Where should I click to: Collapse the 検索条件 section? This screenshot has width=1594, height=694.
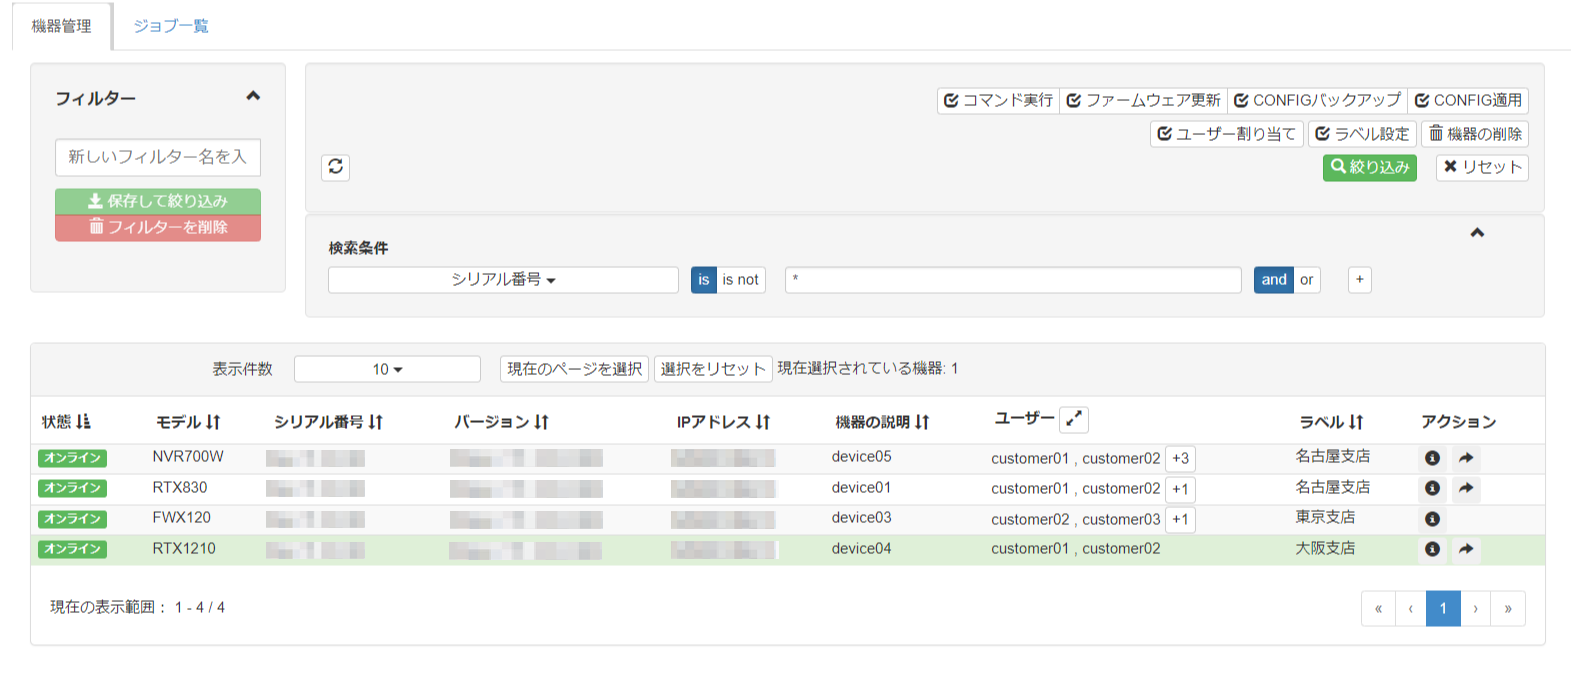[1477, 233]
